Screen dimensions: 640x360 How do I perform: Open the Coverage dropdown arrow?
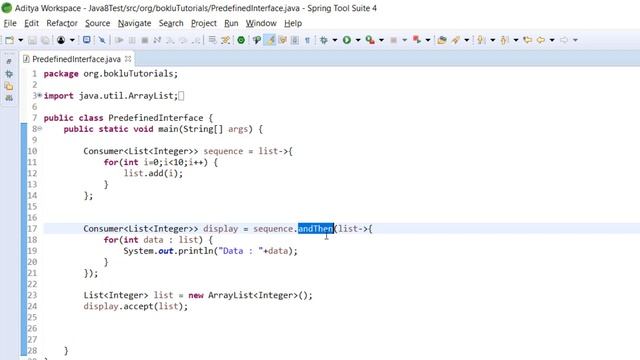(381, 40)
